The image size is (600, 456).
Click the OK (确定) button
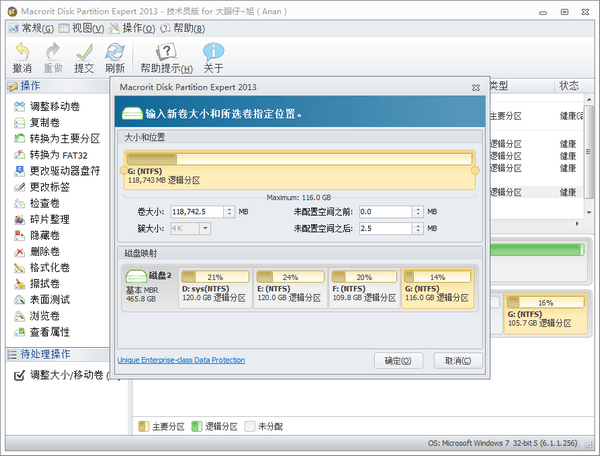pyautogui.click(x=398, y=361)
